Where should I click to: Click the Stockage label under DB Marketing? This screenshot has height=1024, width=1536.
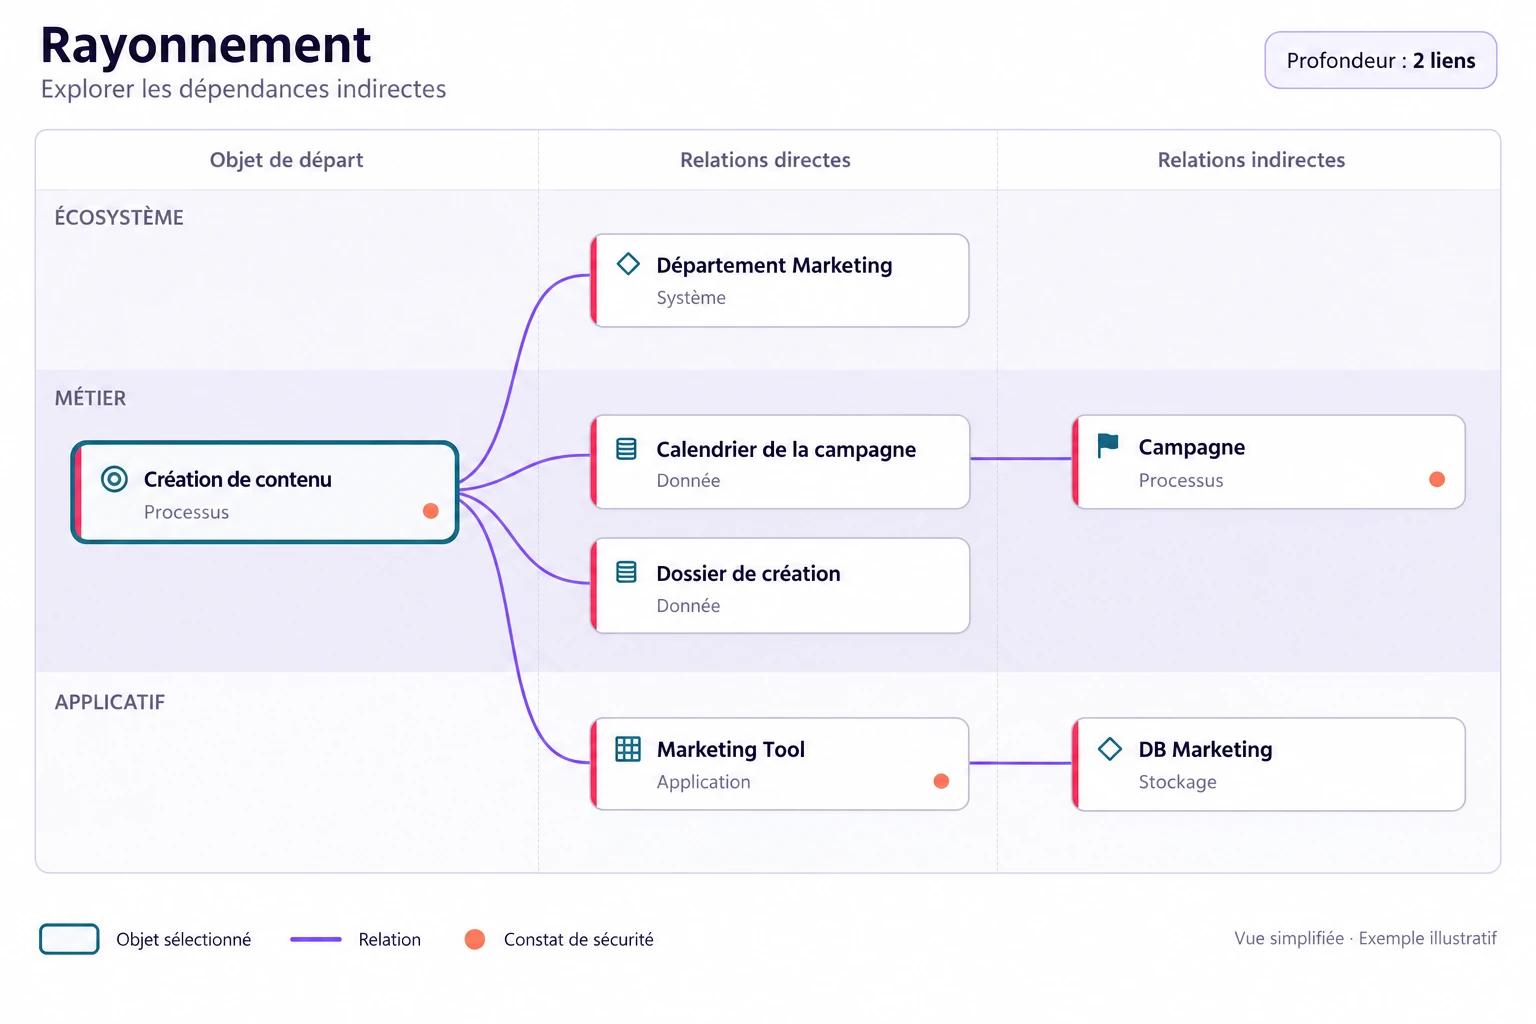(1177, 781)
